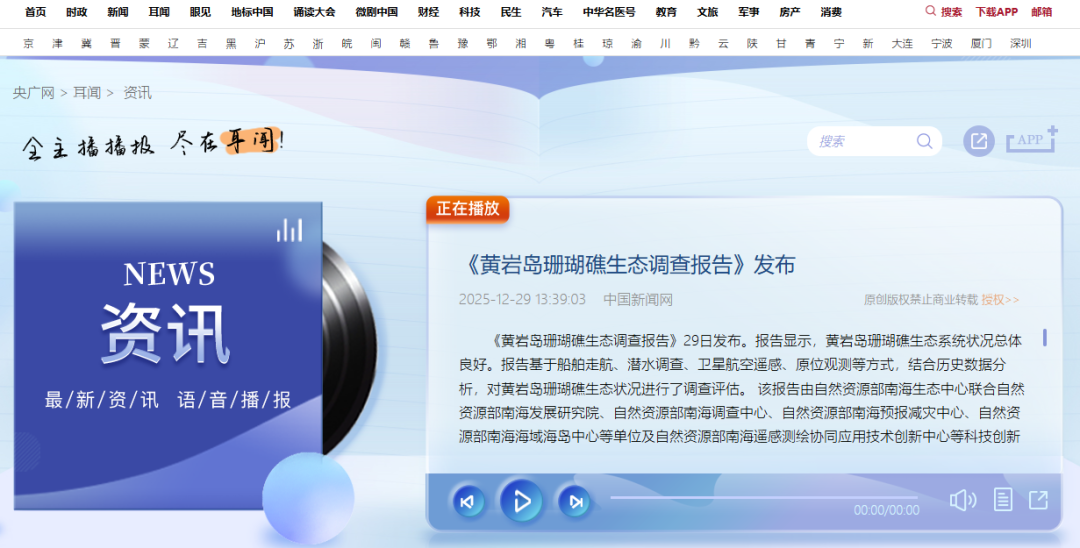Select the 军事 navigation item

[749, 12]
